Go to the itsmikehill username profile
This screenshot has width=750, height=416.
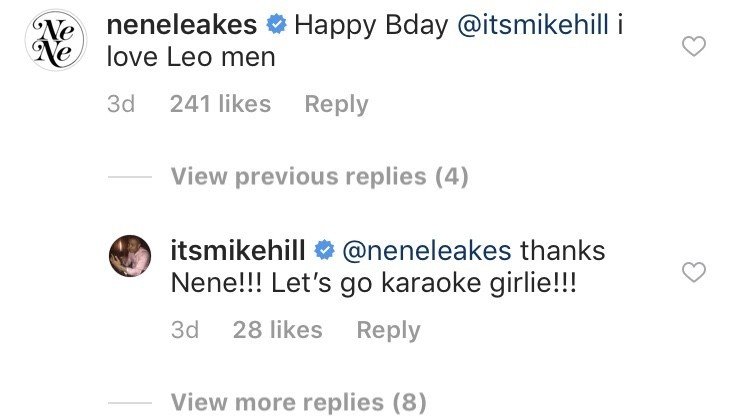pos(238,249)
